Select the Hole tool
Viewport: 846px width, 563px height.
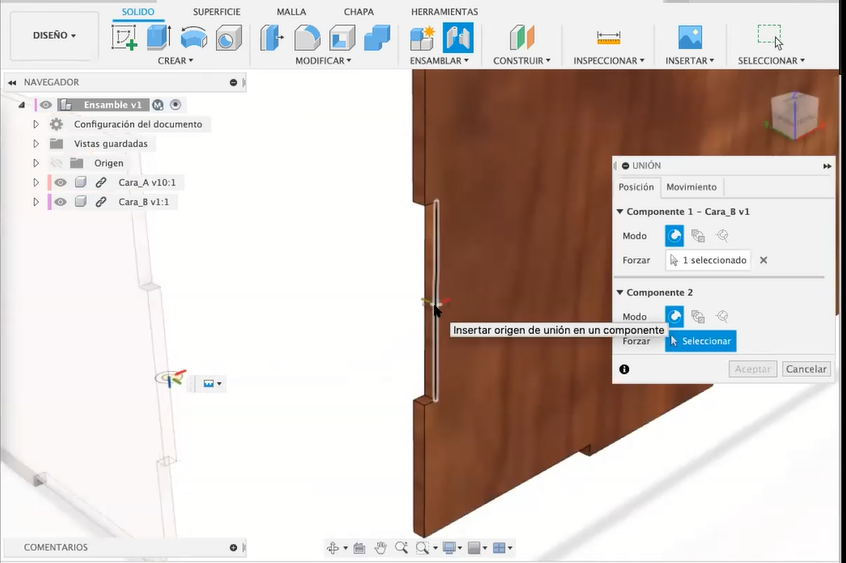[x=229, y=39]
